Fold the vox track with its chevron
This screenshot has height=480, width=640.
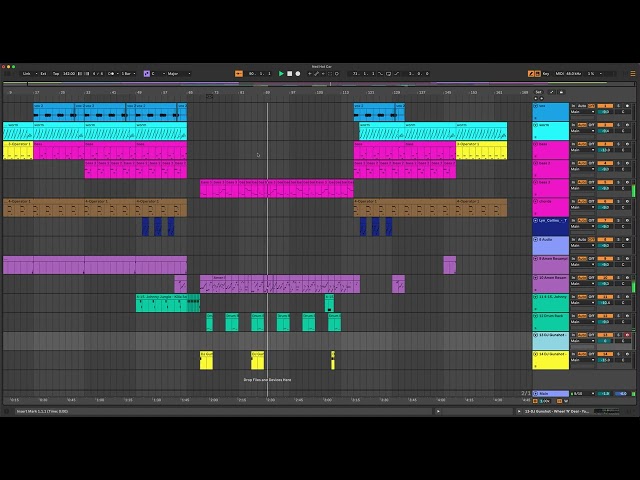536,106
